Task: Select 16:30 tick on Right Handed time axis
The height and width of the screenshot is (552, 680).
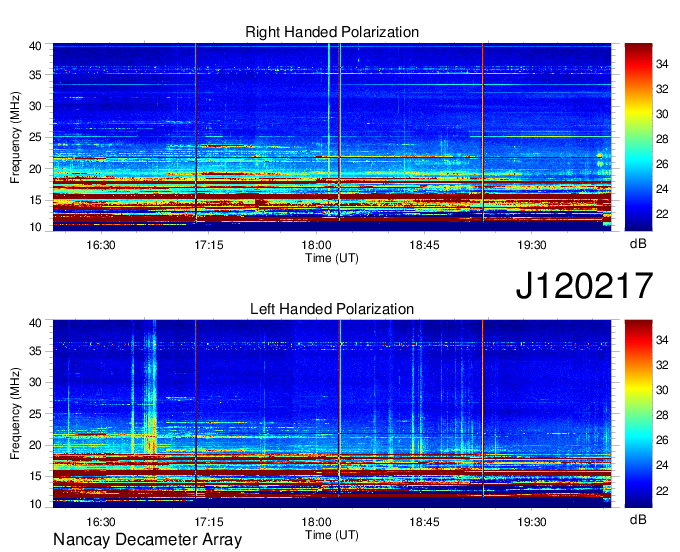Action: (101, 245)
